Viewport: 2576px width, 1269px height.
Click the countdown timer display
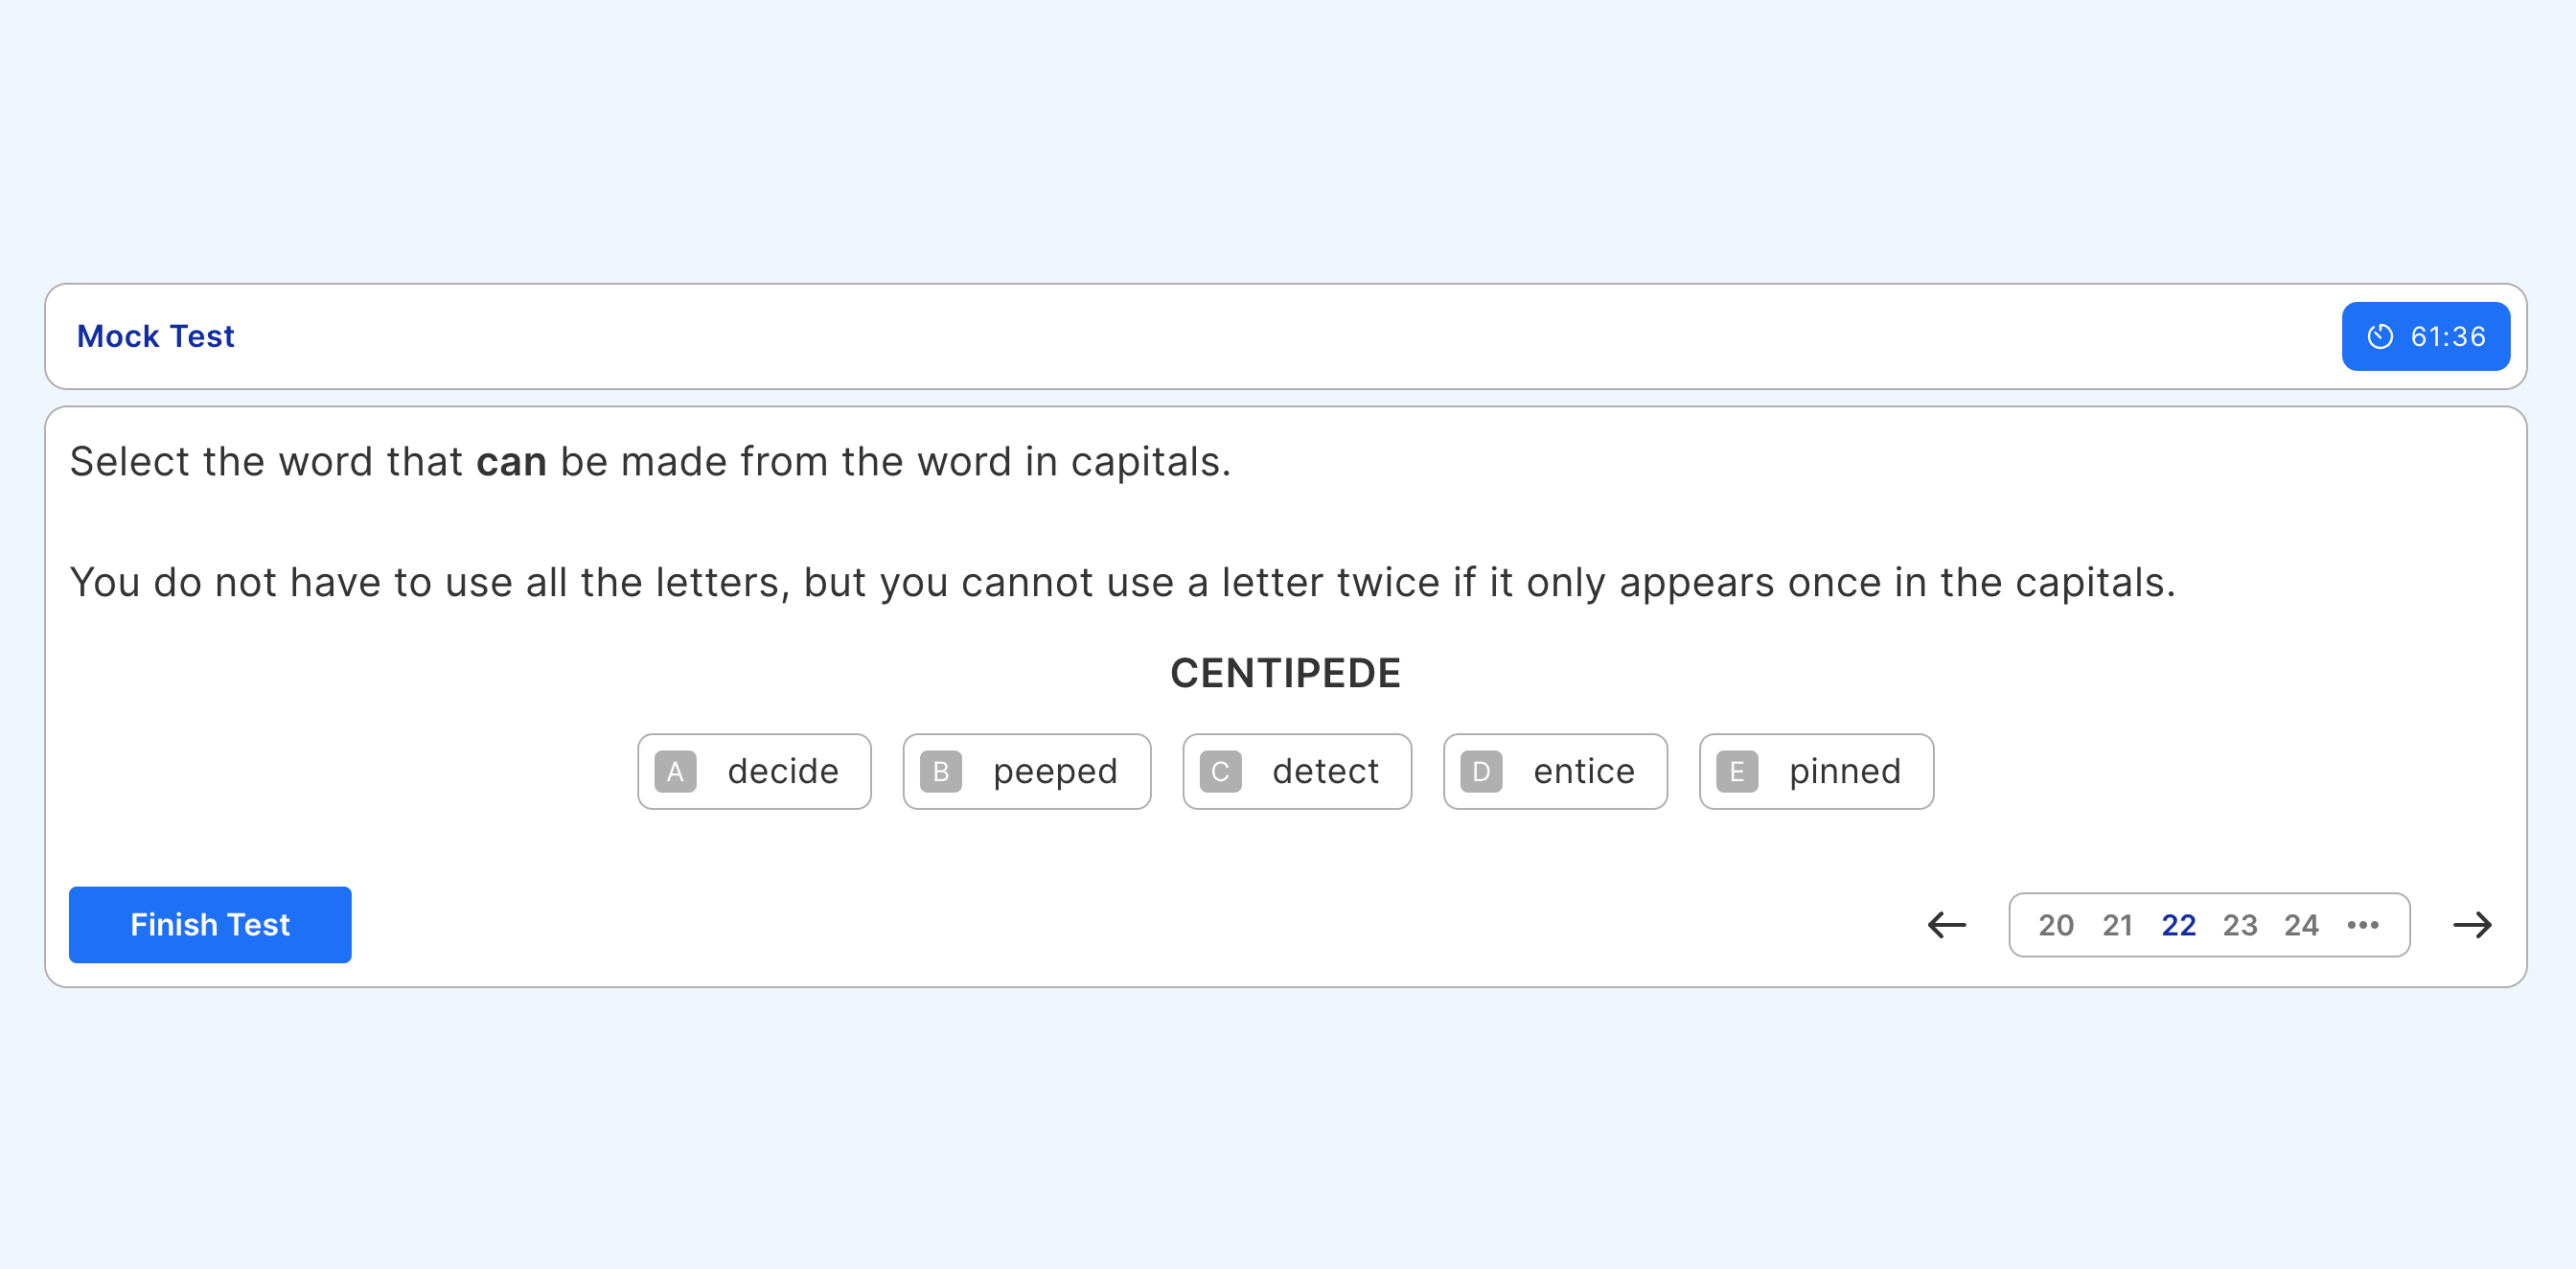tap(2426, 335)
